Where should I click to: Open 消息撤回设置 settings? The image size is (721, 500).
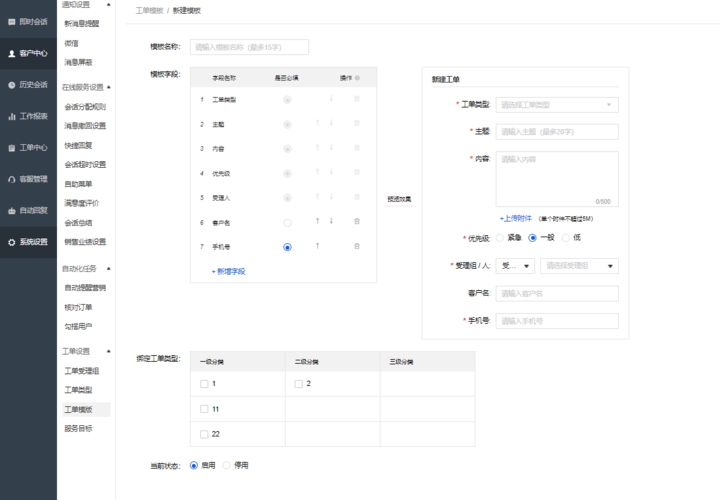pyautogui.click(x=85, y=126)
